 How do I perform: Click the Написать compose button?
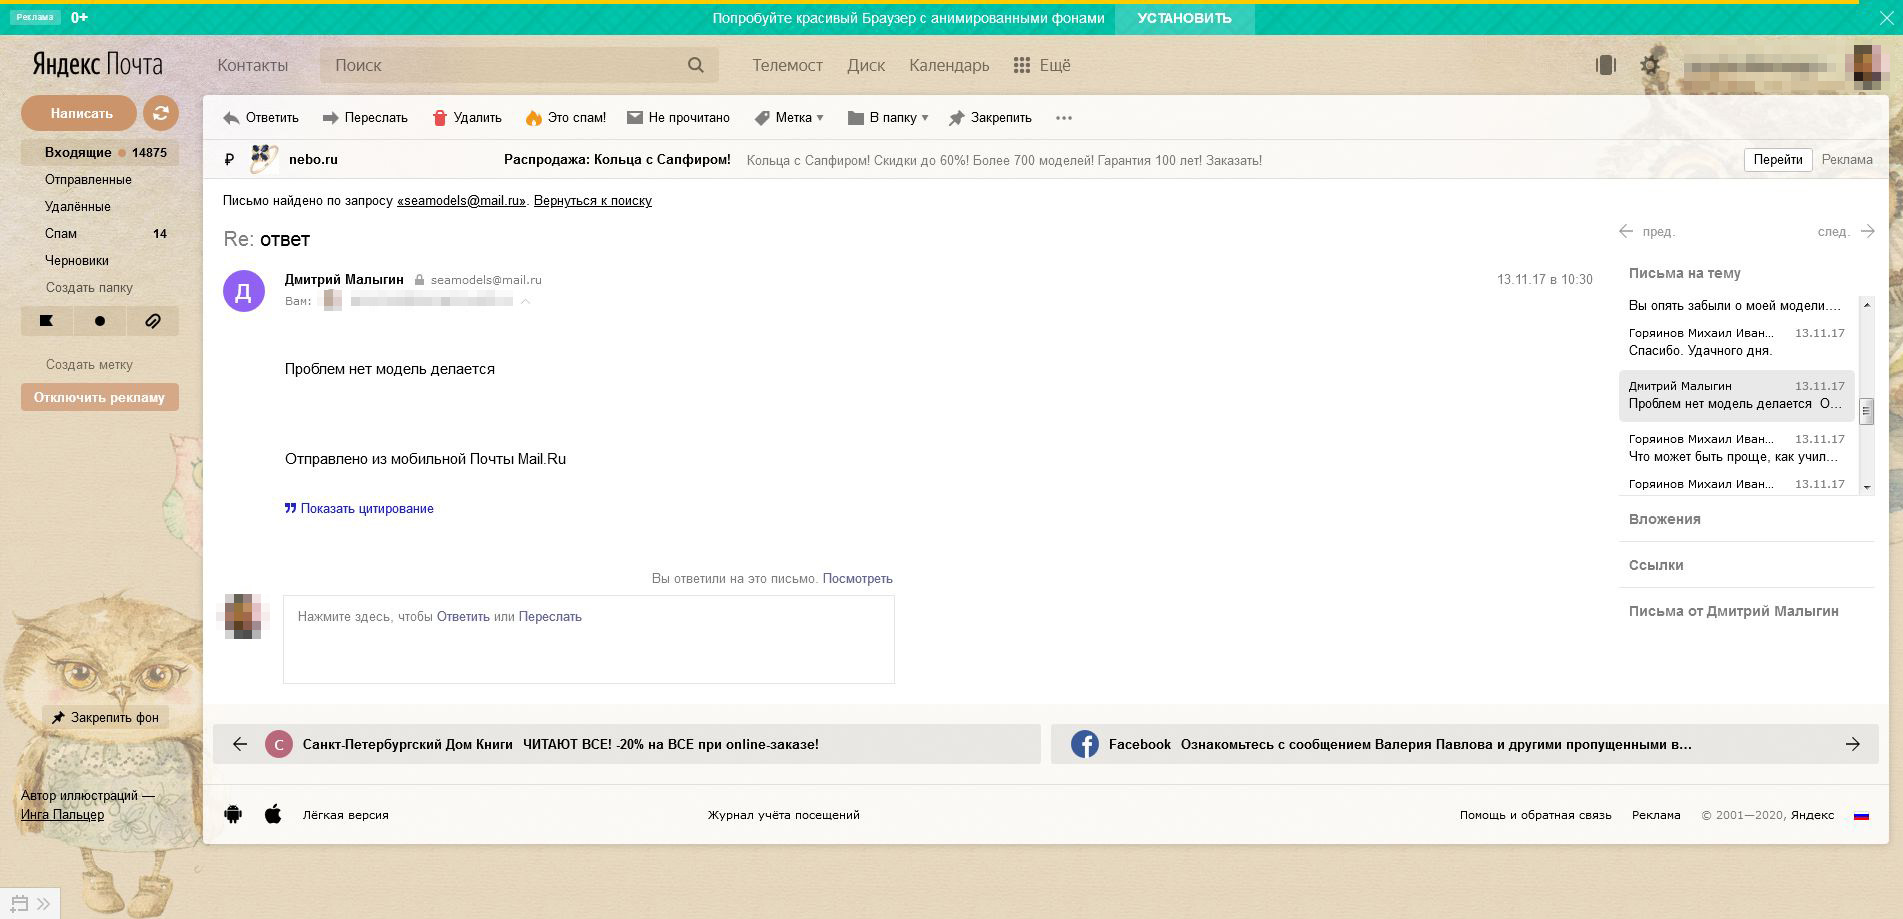(80, 113)
